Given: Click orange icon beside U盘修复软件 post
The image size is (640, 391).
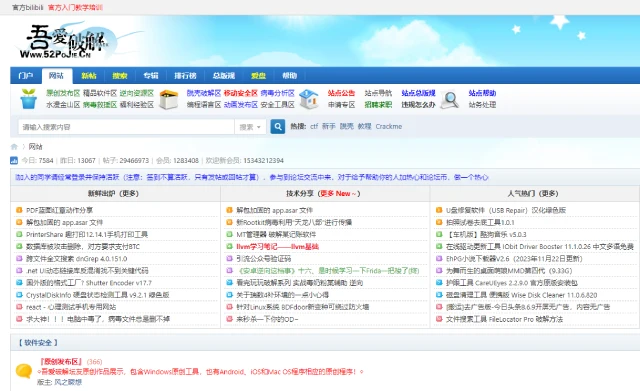Looking at the screenshot, I should [439, 210].
